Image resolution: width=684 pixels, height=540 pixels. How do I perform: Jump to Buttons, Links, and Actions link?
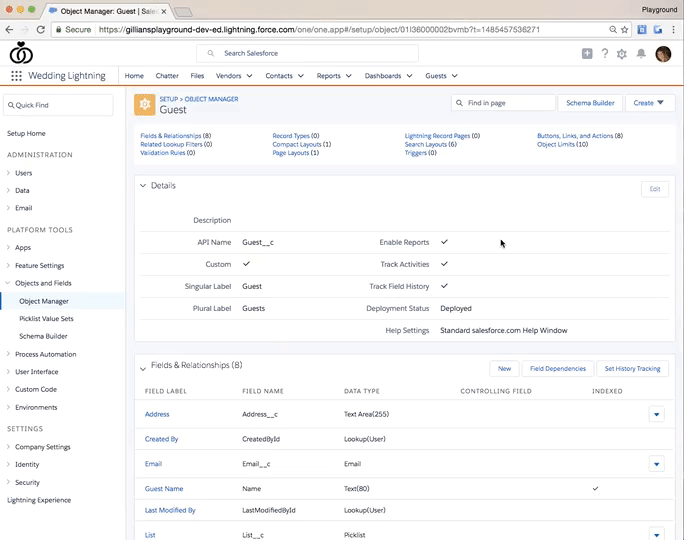click(x=580, y=136)
